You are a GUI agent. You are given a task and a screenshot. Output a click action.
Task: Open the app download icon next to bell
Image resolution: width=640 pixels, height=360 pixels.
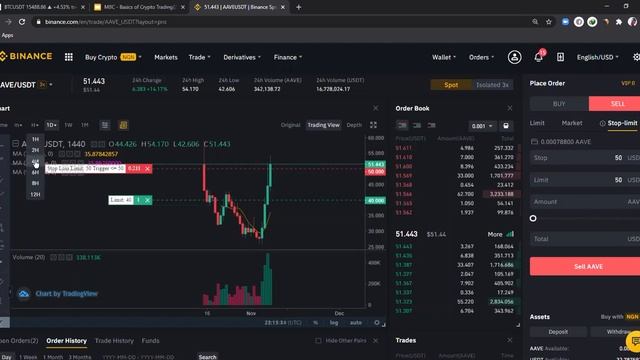click(560, 57)
